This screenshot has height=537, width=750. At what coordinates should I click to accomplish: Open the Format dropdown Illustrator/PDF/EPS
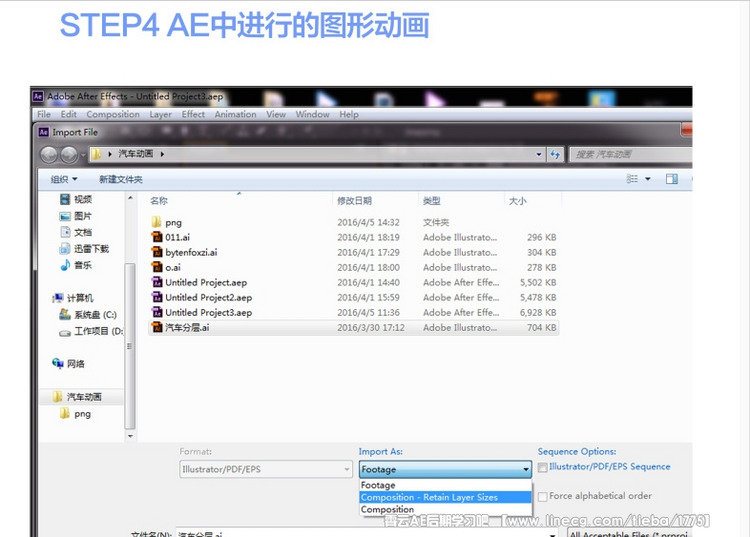[x=266, y=469]
